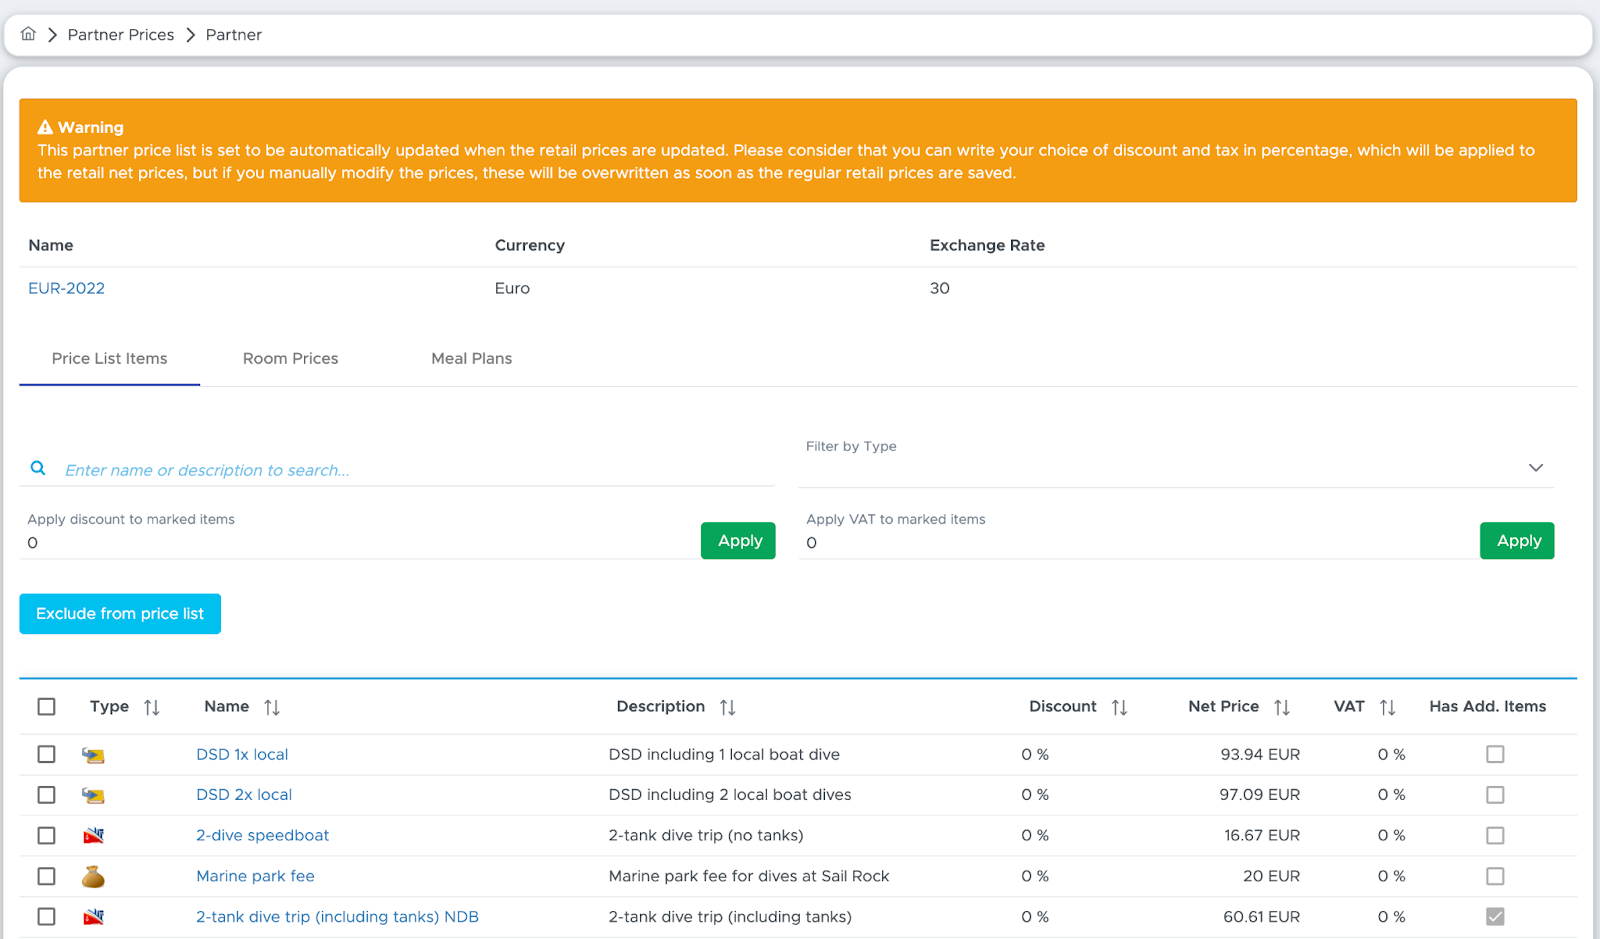
Task: Mark the DSD 1x local row checkbox
Action: click(x=46, y=754)
